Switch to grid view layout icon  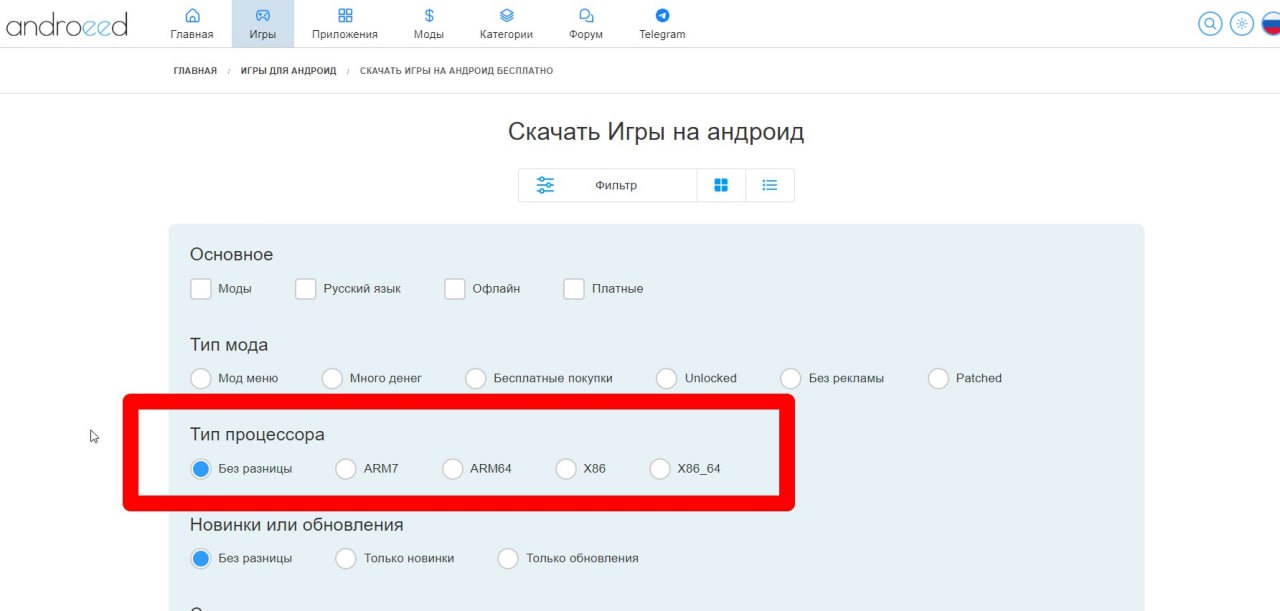pos(721,185)
